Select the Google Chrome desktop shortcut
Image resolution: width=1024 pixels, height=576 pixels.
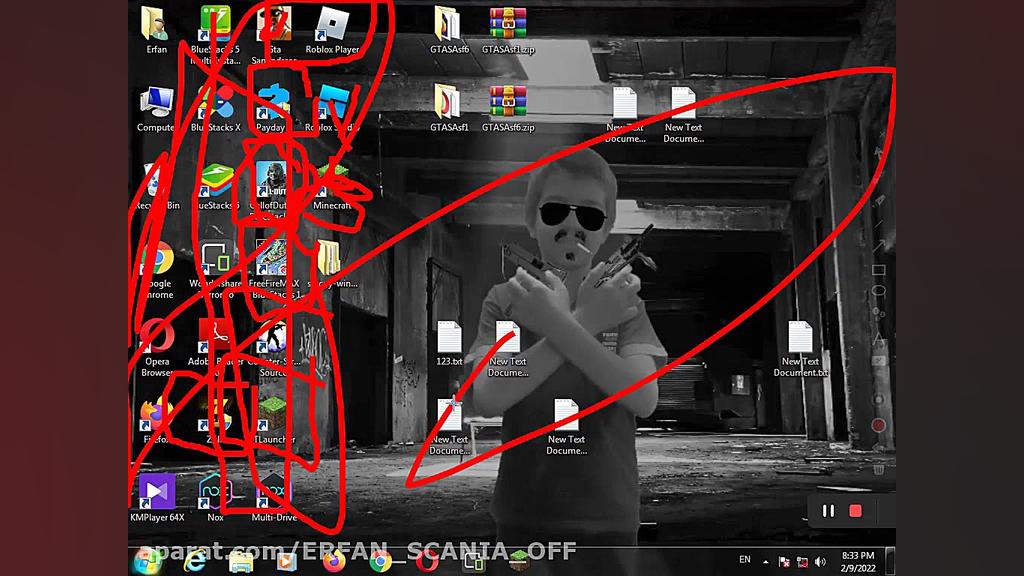click(x=157, y=259)
